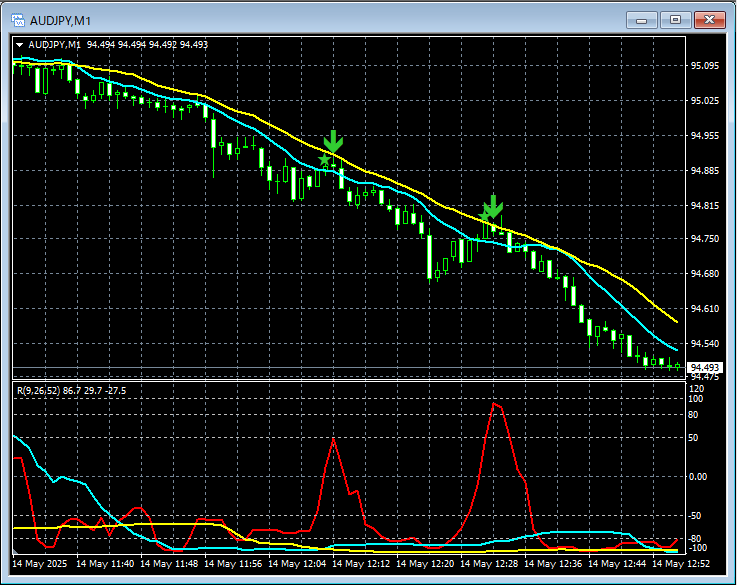The width and height of the screenshot is (738, 585).
Task: Click the 94.540 price scale label
Action: (x=705, y=344)
